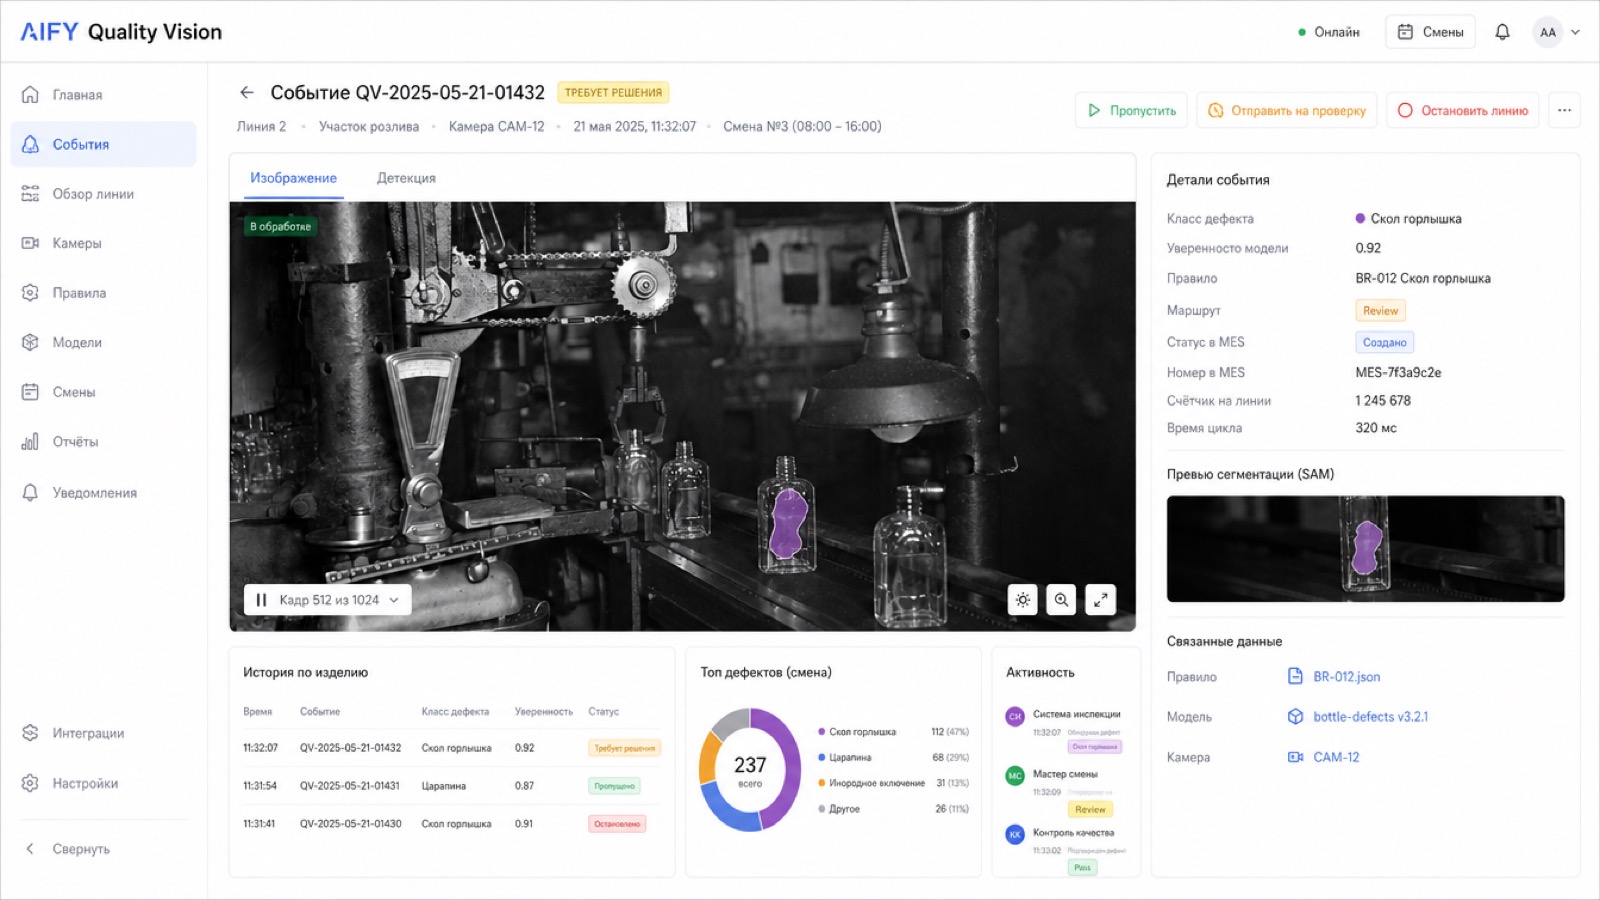Pause frame playback on image viewer
This screenshot has height=900, width=1600.
click(261, 600)
